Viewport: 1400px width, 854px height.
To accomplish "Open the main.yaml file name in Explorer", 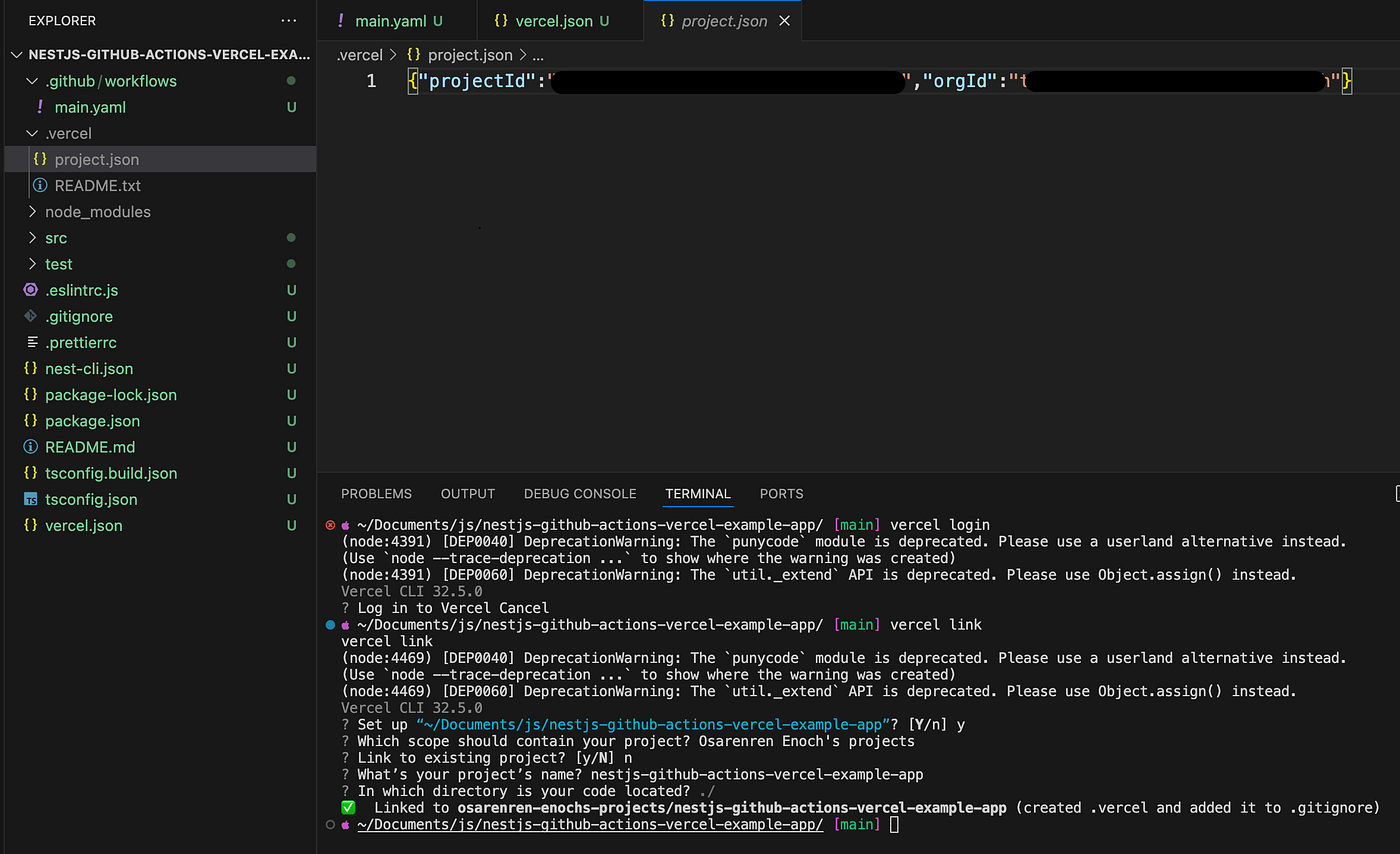I will 90,107.
